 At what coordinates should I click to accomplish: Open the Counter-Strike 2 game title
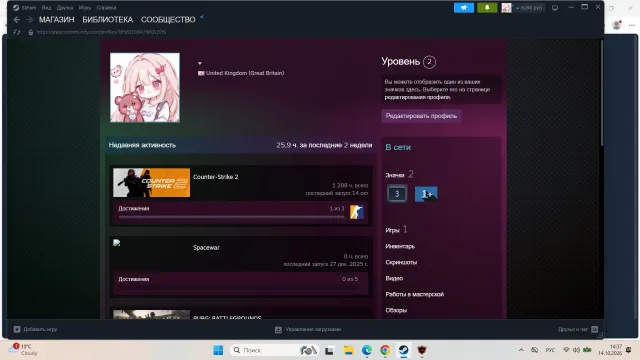point(216,177)
